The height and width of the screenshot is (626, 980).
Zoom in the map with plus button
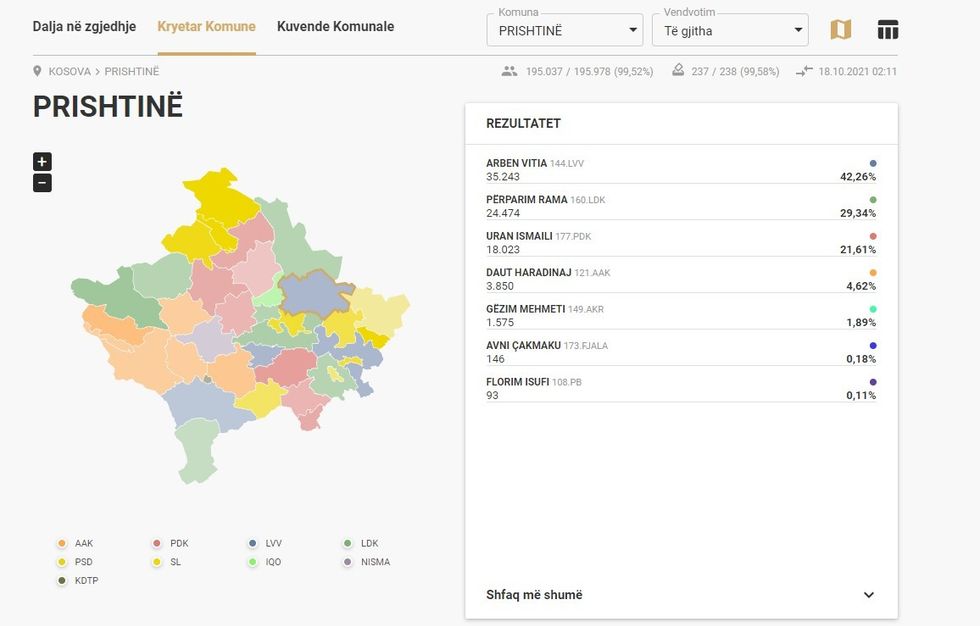pos(42,162)
